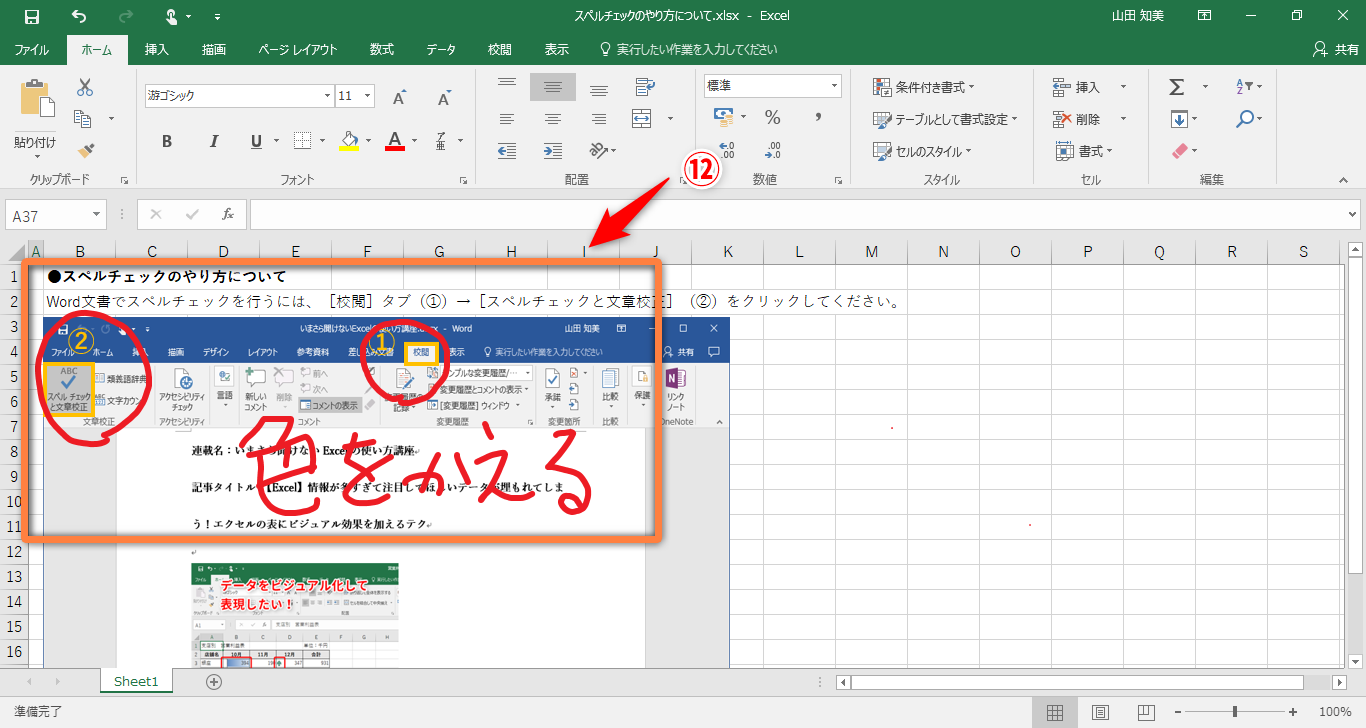Toggle Align Left for cell text
The image size is (1366, 728).
click(507, 119)
